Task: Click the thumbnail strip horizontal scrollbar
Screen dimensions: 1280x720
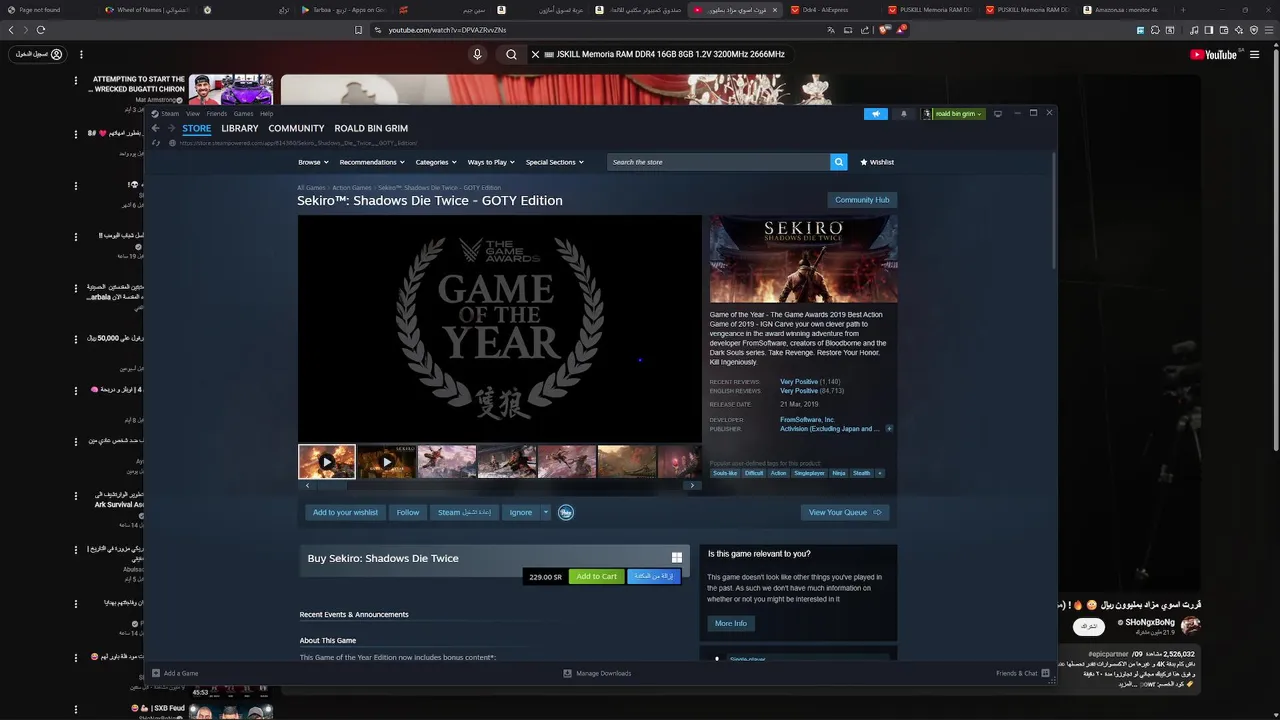Action: 500,485
